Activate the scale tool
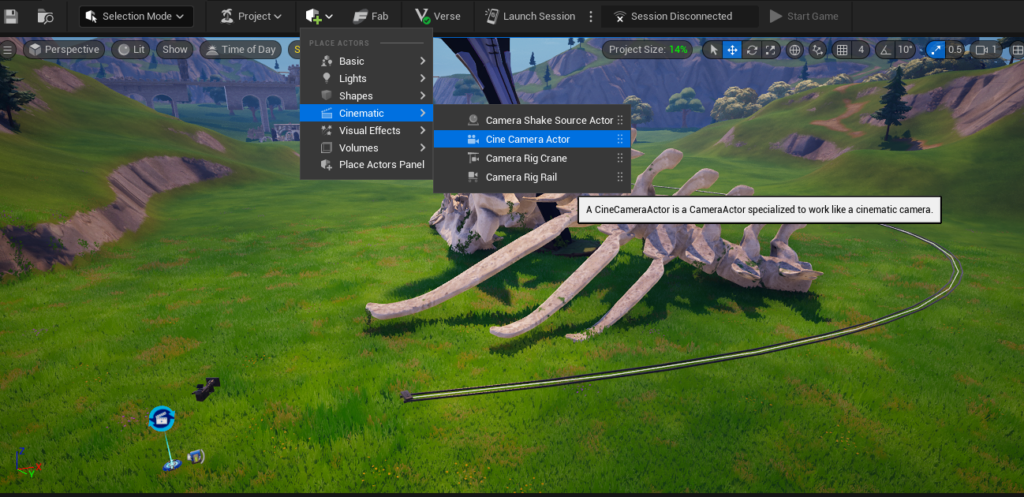The height and width of the screenshot is (497, 1024). [x=770, y=50]
